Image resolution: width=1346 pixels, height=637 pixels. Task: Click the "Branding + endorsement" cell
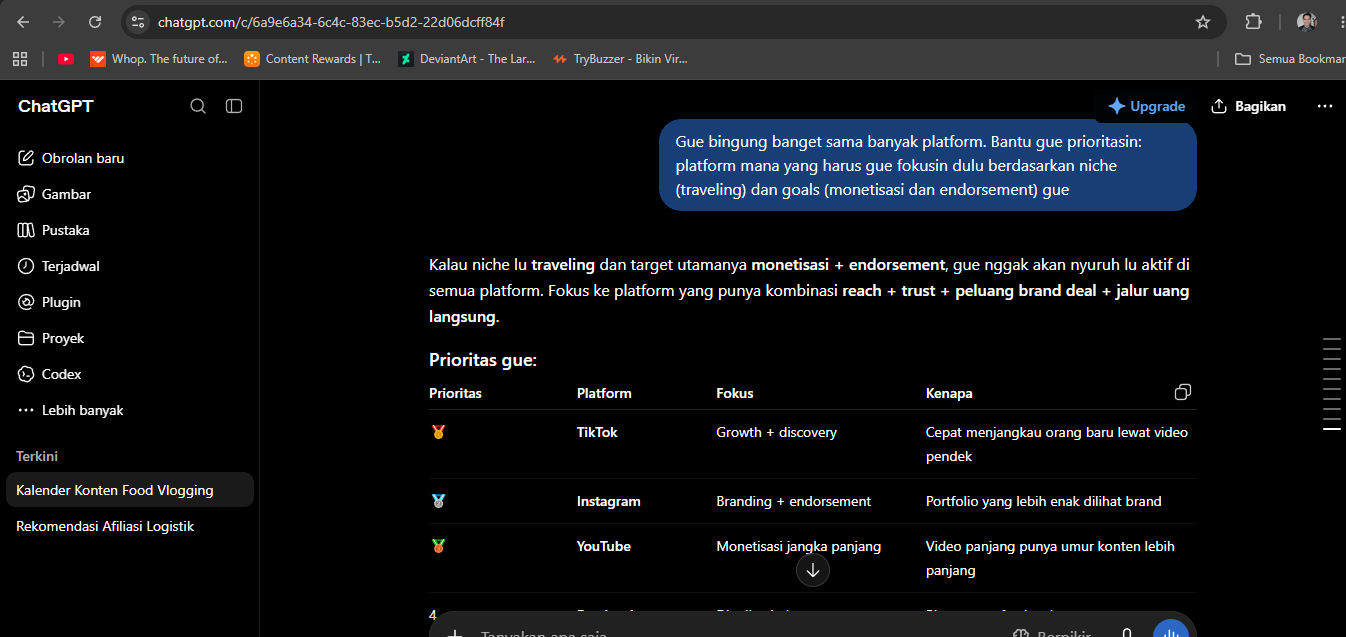[x=793, y=501]
